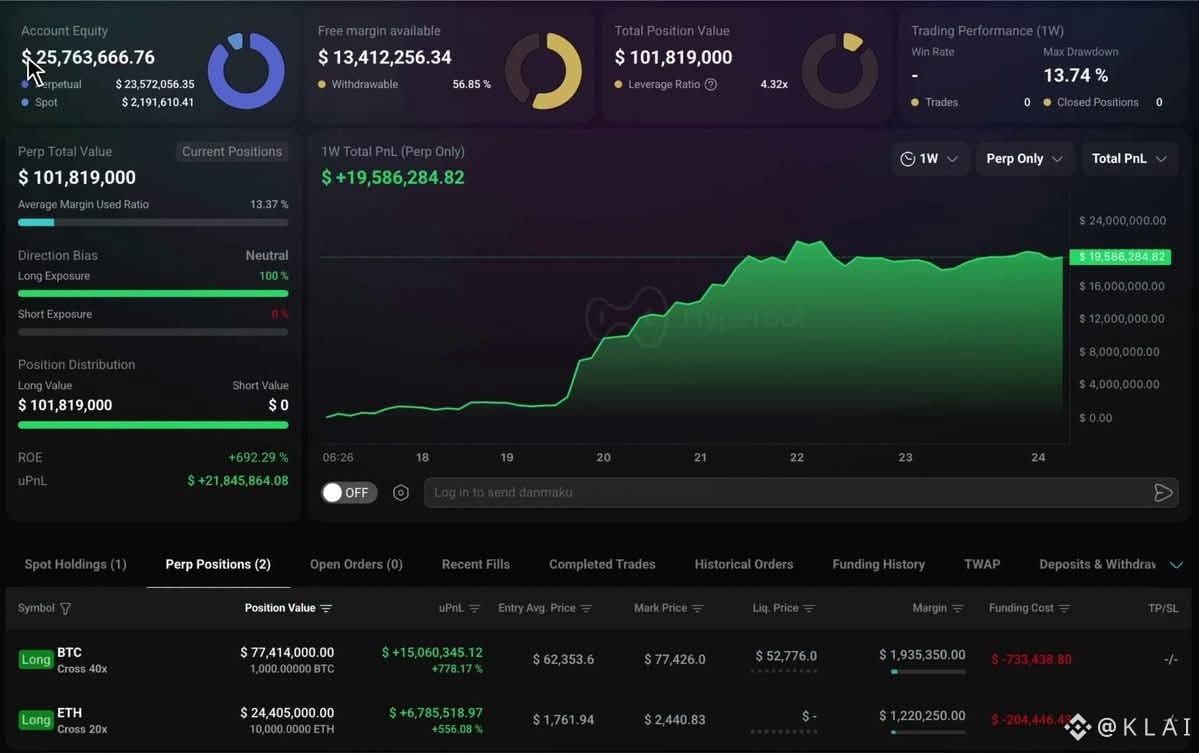Screen dimensions: 1199x753
Task: Click the Free margin donut chart
Action: pos(544,70)
